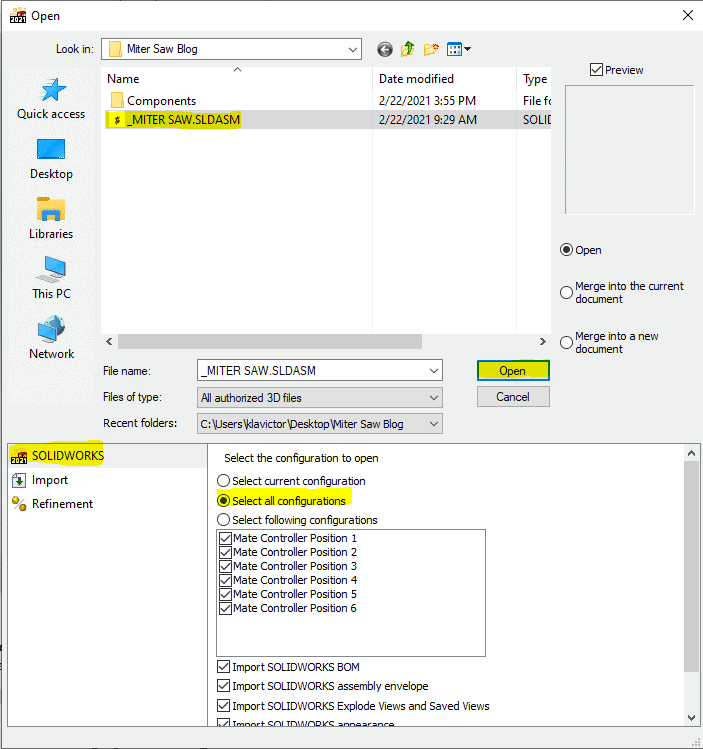This screenshot has width=703, height=749.
Task: Open the Recent folders dropdown
Action: (x=320, y=424)
